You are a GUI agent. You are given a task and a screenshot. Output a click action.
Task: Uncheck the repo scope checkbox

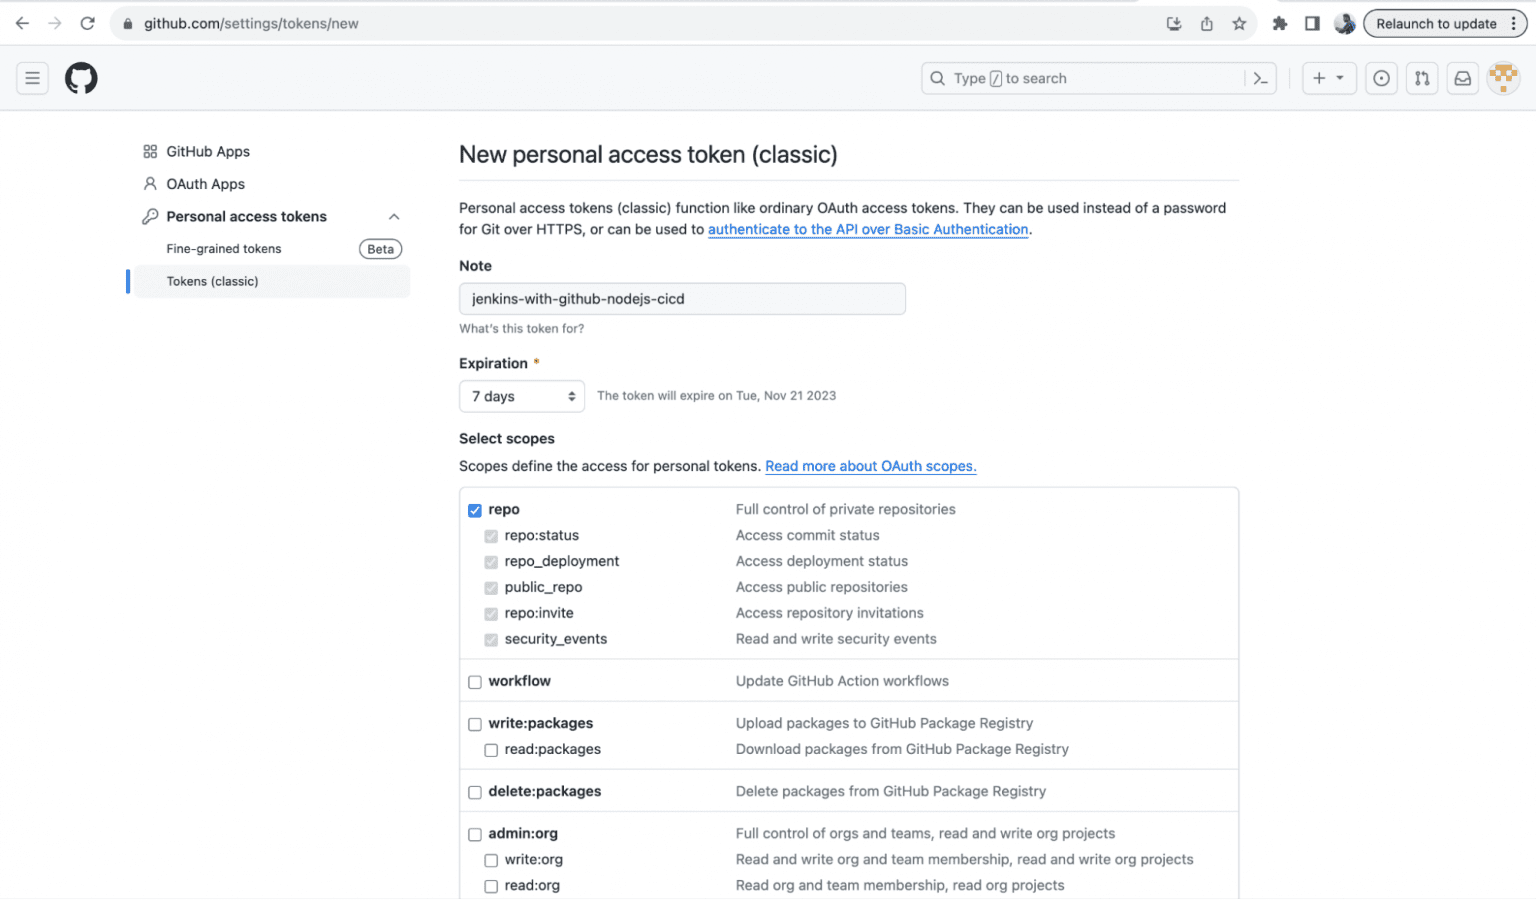click(475, 510)
